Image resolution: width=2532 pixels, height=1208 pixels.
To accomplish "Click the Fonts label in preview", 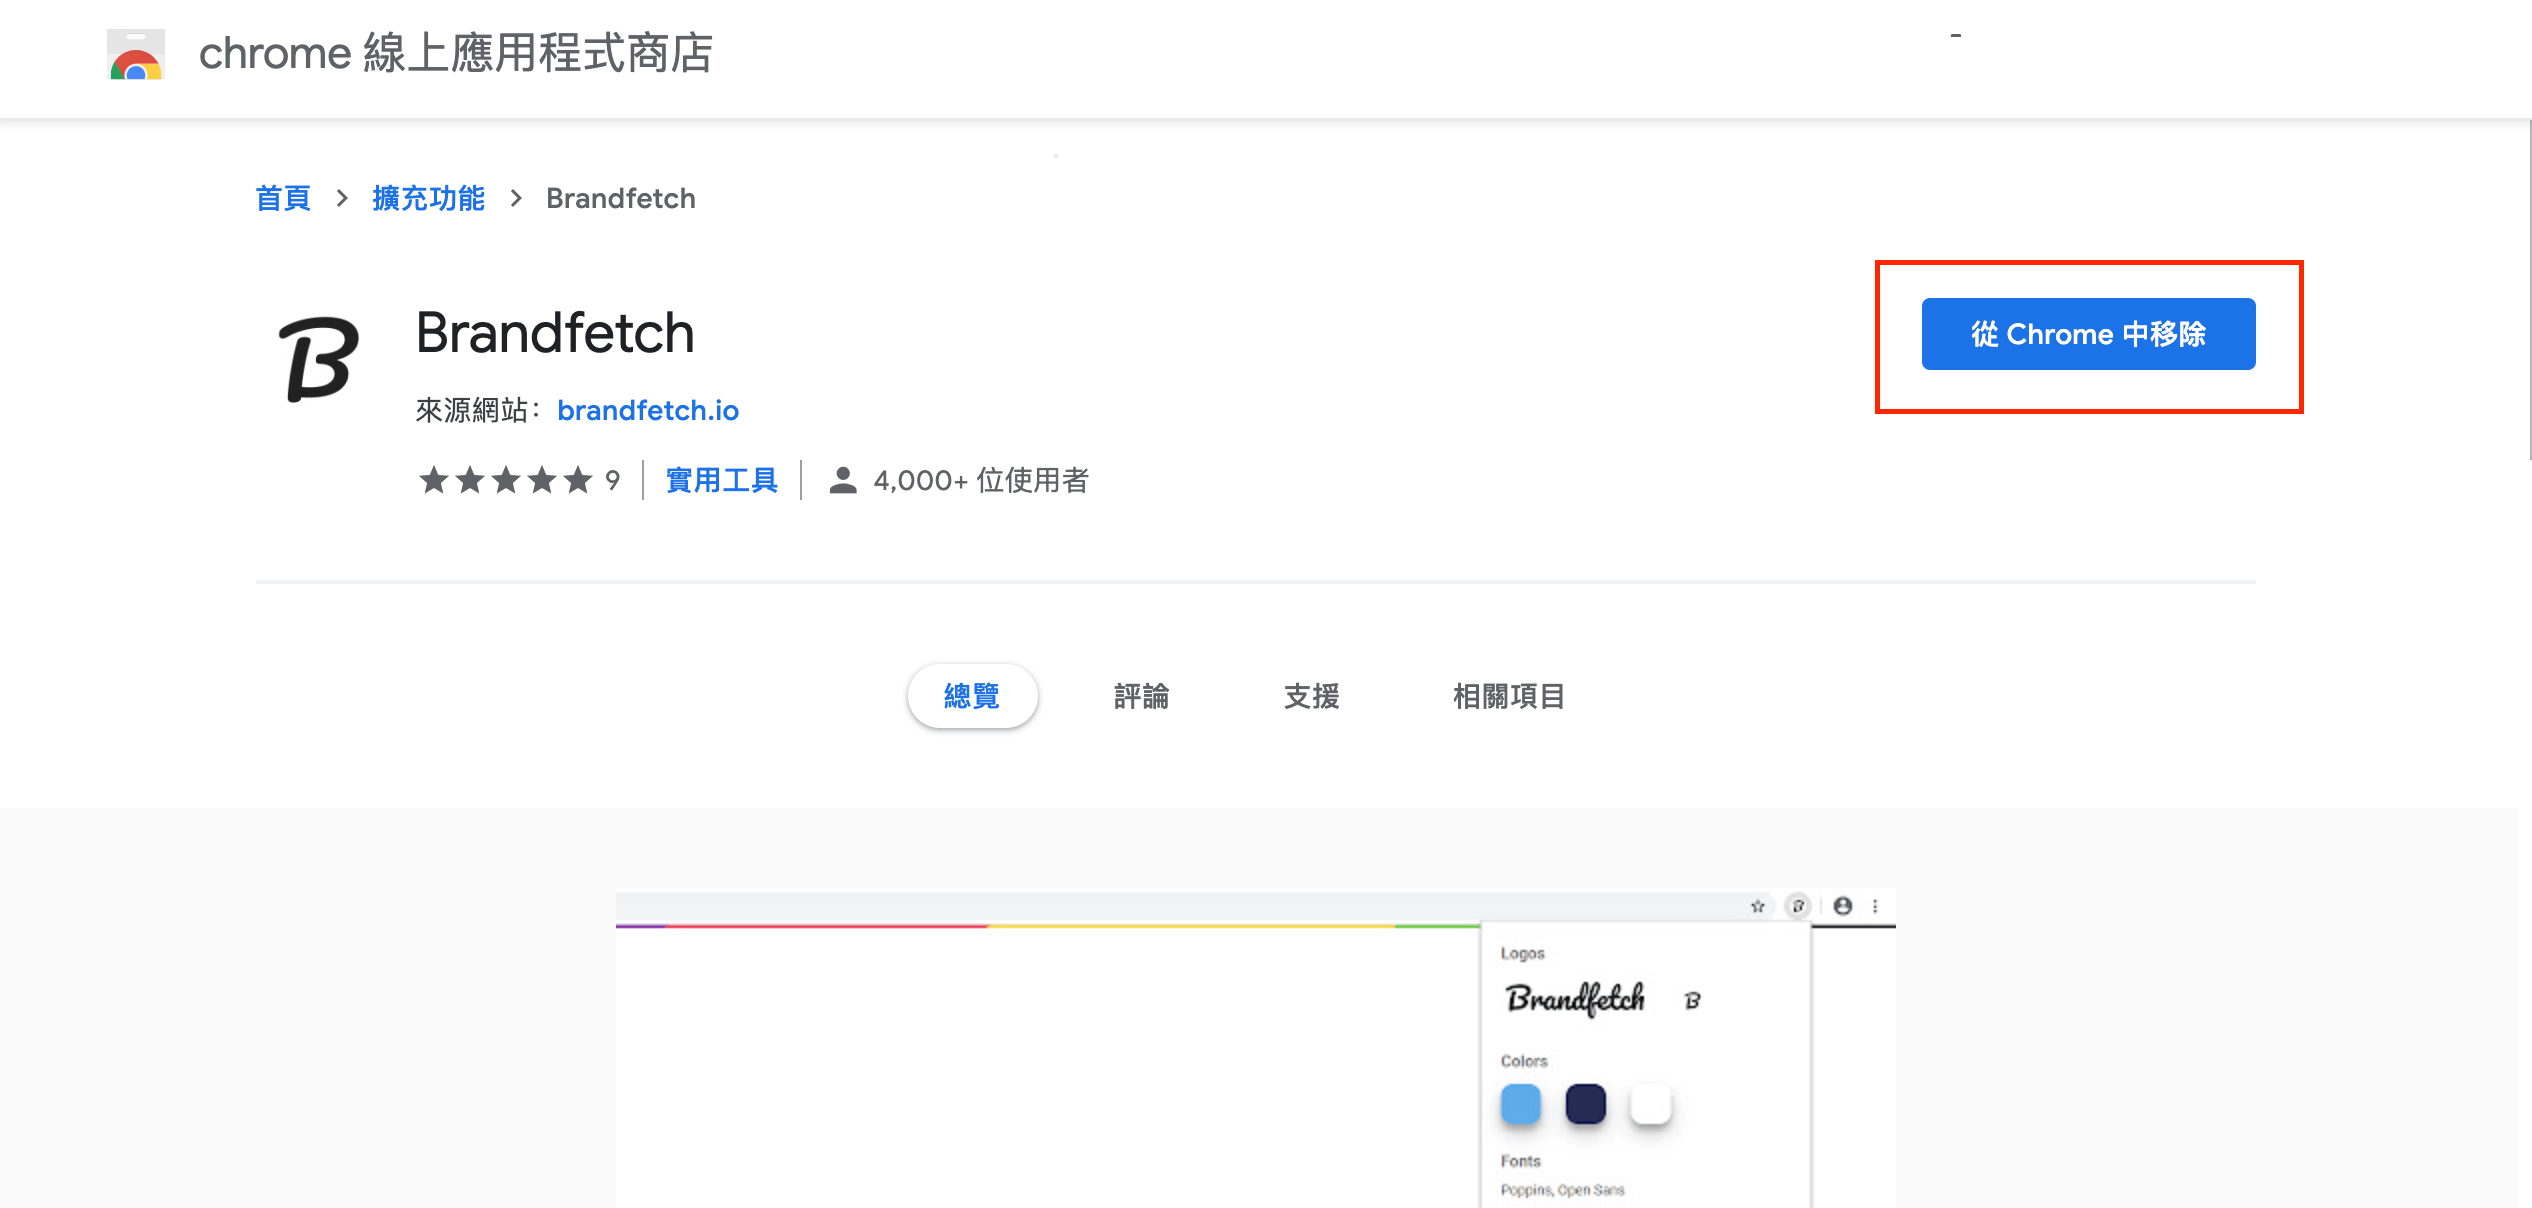I will 1520,1161.
